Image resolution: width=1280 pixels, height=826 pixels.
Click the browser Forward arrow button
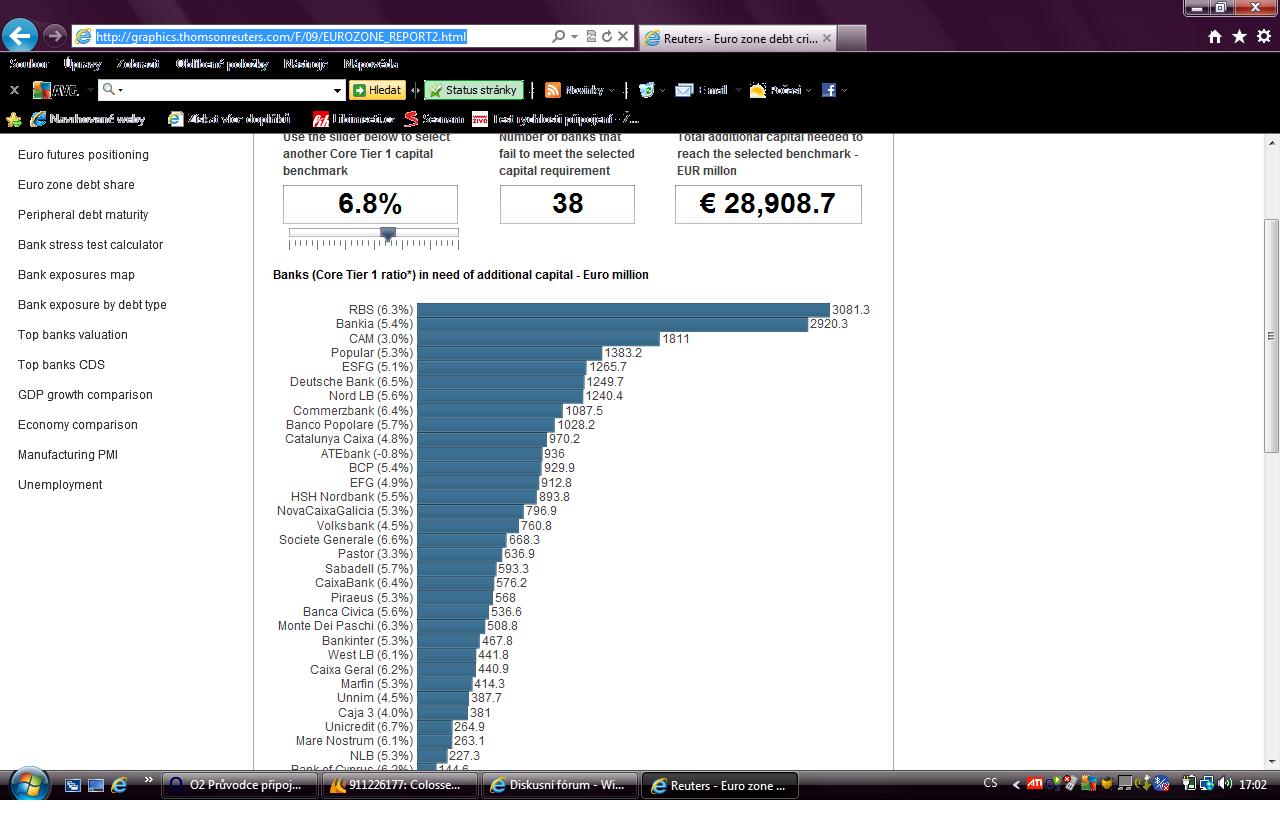(x=55, y=36)
